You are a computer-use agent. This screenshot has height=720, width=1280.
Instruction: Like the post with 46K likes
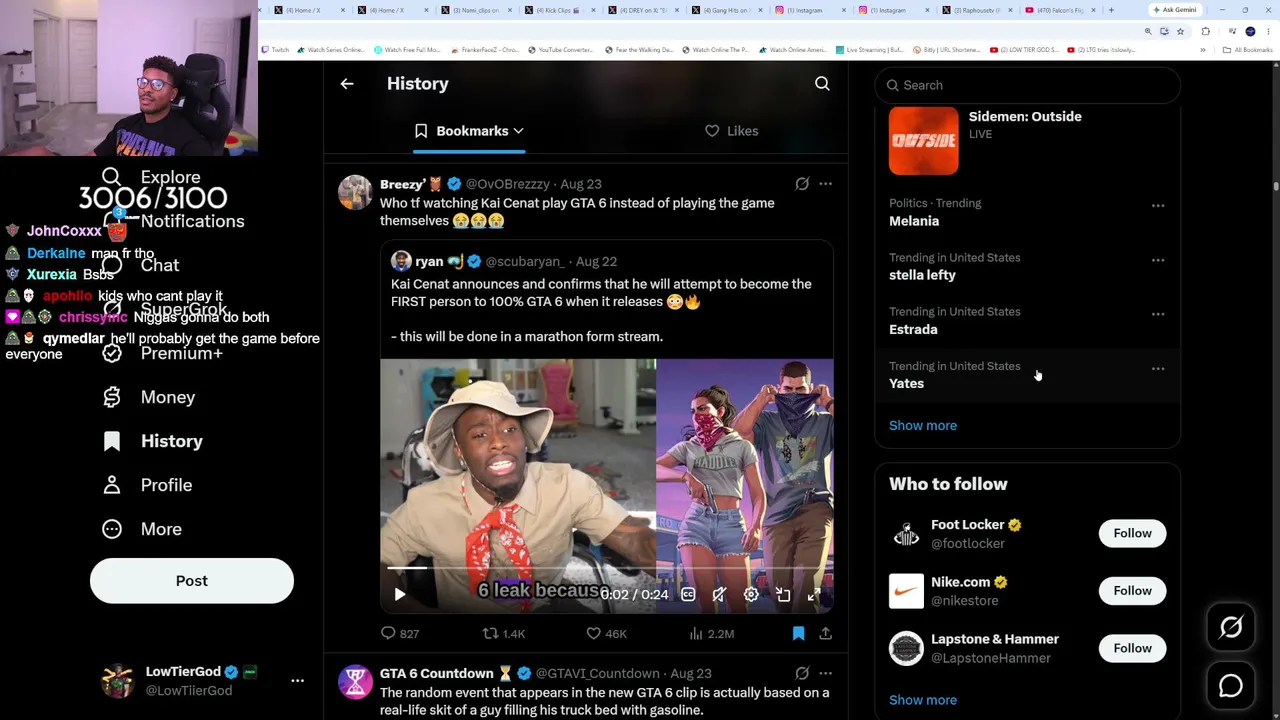click(x=607, y=633)
